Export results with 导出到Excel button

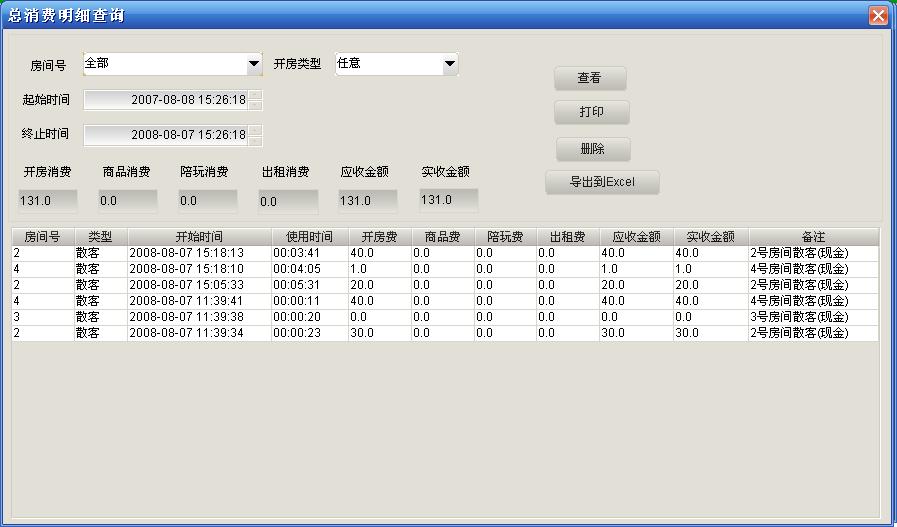click(602, 183)
